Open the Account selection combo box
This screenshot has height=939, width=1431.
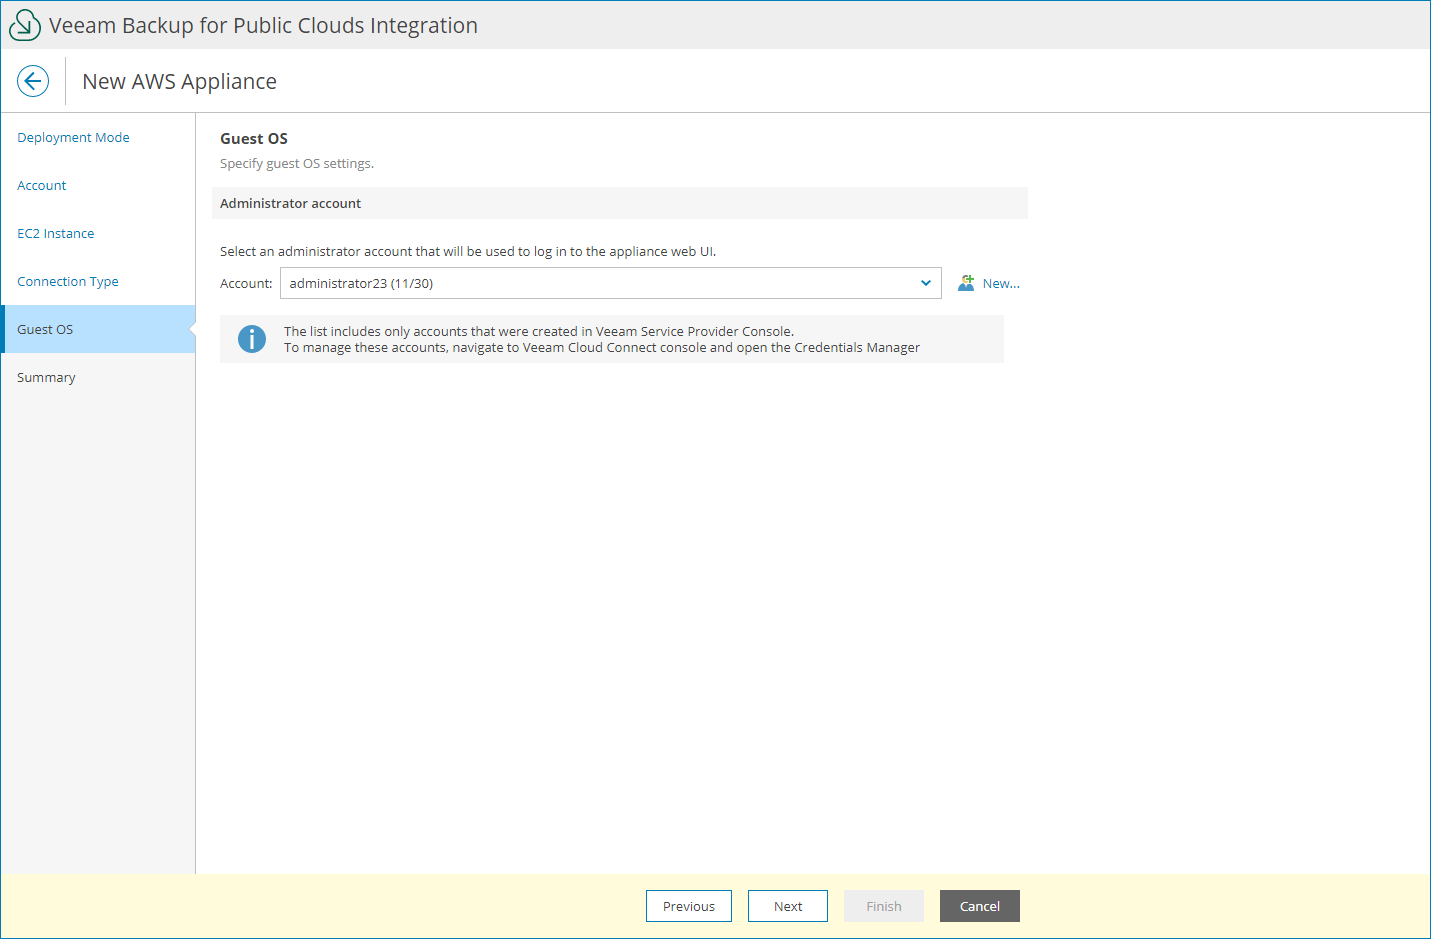click(610, 283)
